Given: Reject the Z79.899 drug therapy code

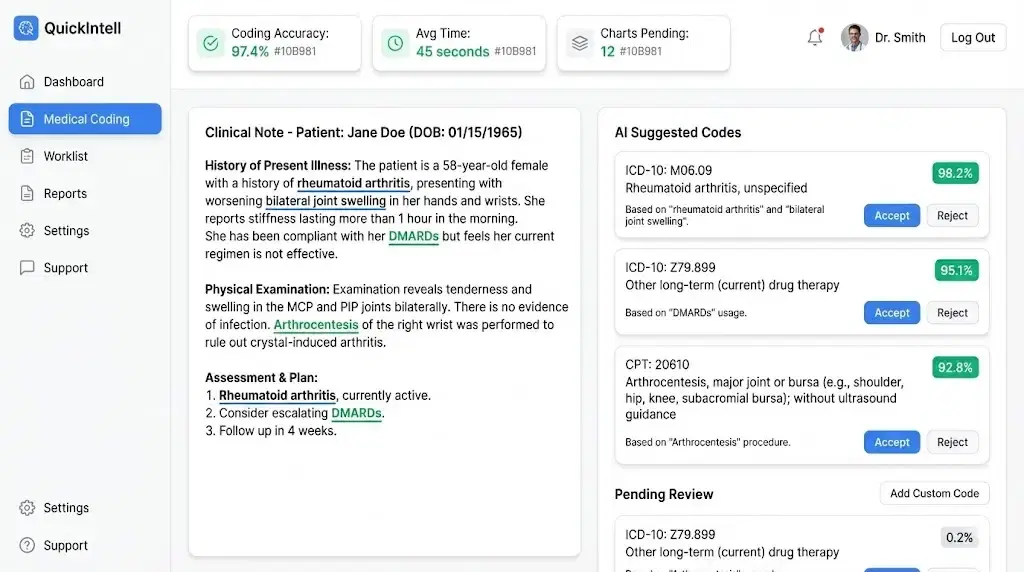Looking at the screenshot, I should (952, 313).
